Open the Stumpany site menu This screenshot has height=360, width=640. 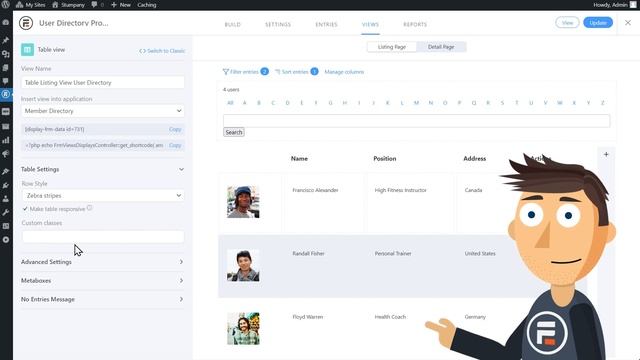(x=69, y=5)
